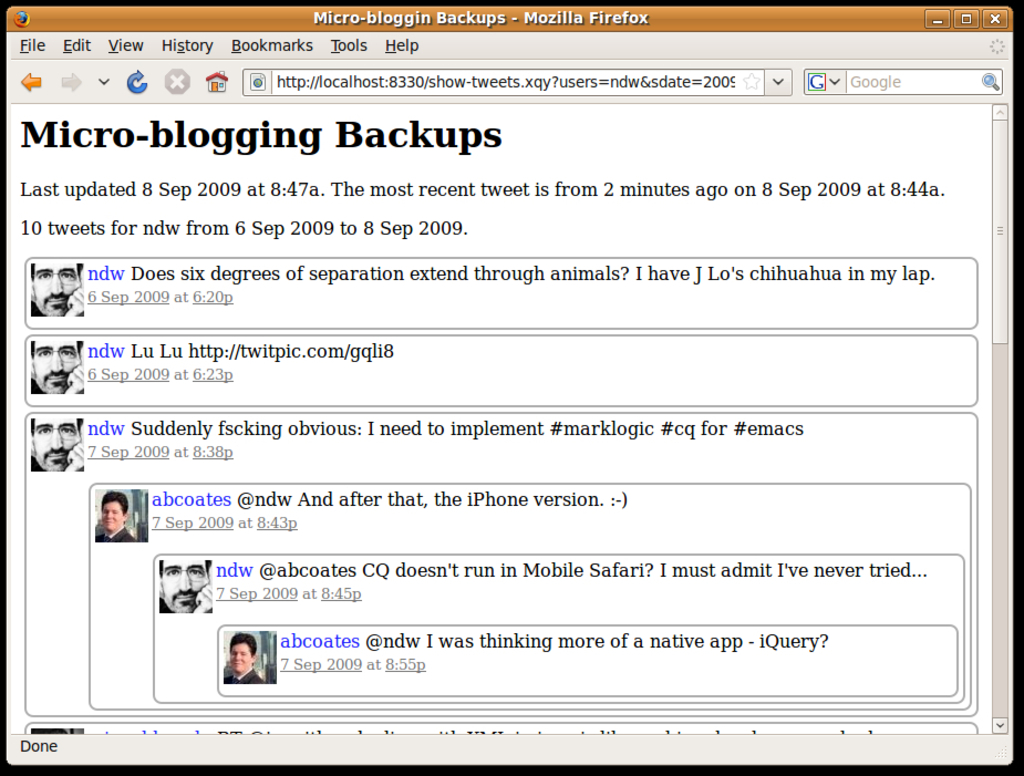Go to the Home page icon

(217, 82)
